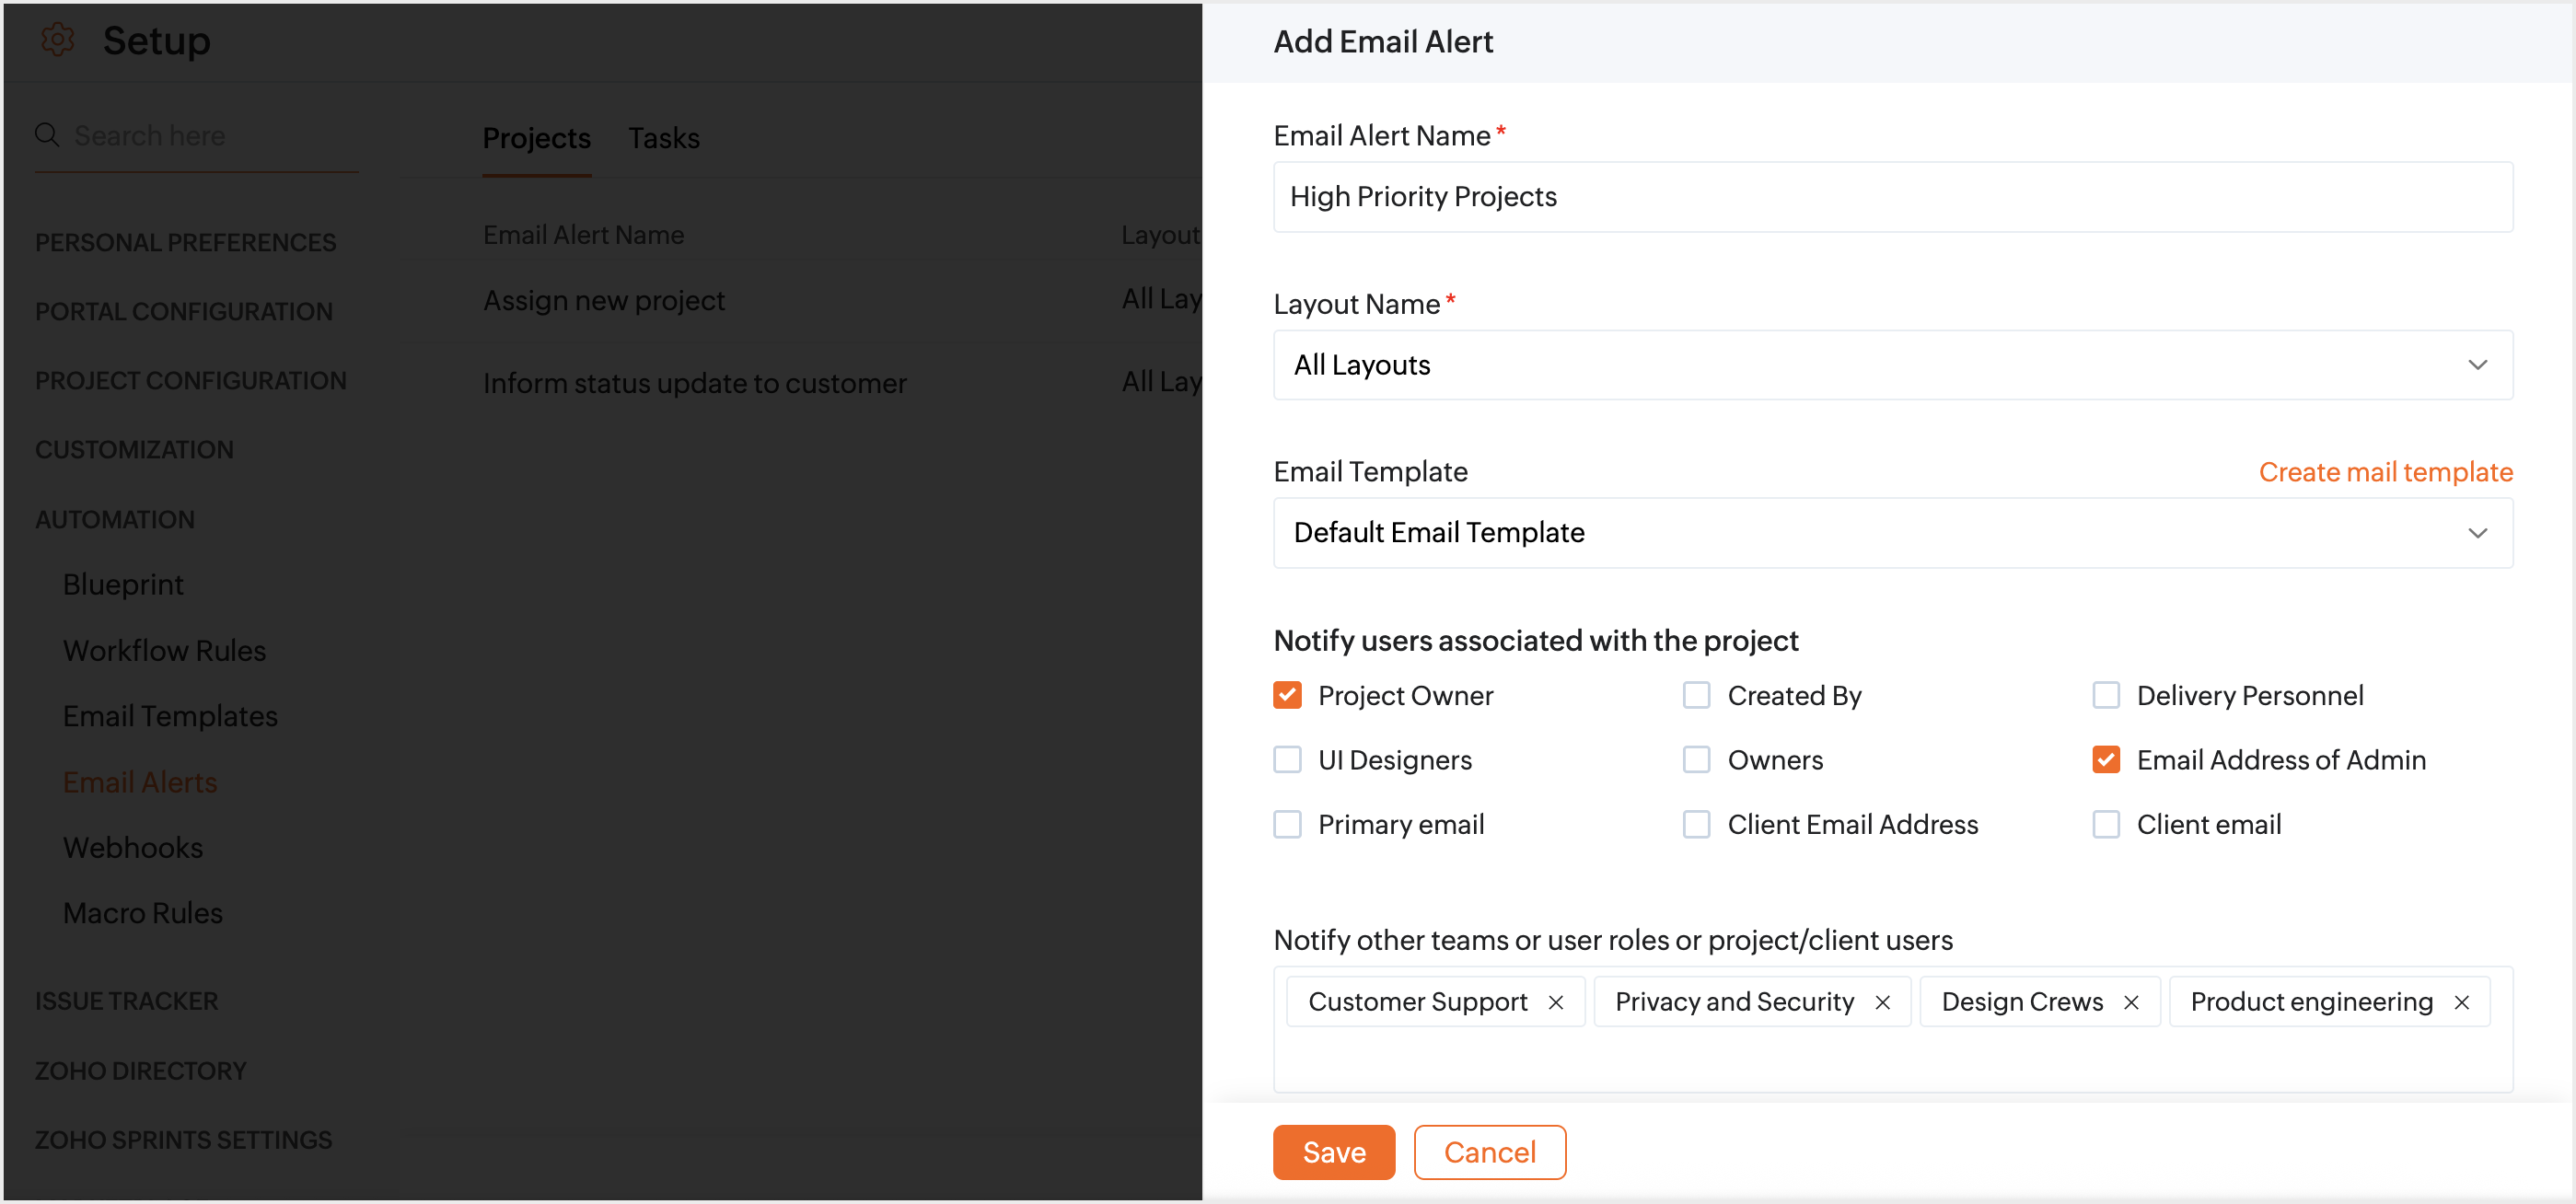Enable the Delivery Personnel checkbox

click(x=2105, y=695)
